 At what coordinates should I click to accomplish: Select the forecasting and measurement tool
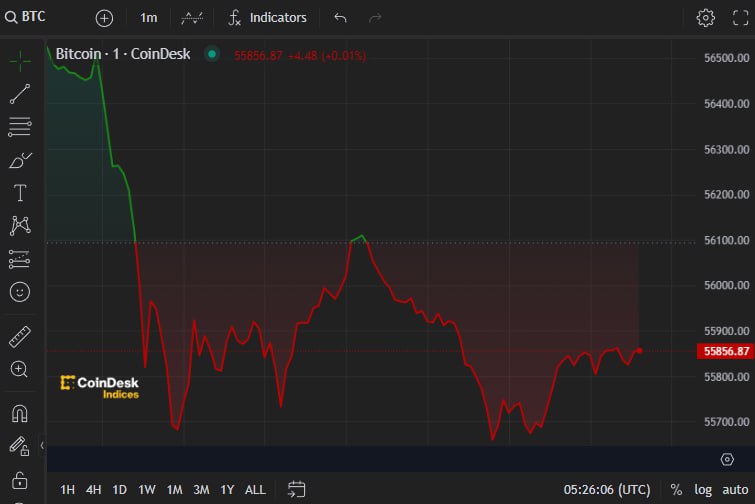20,259
